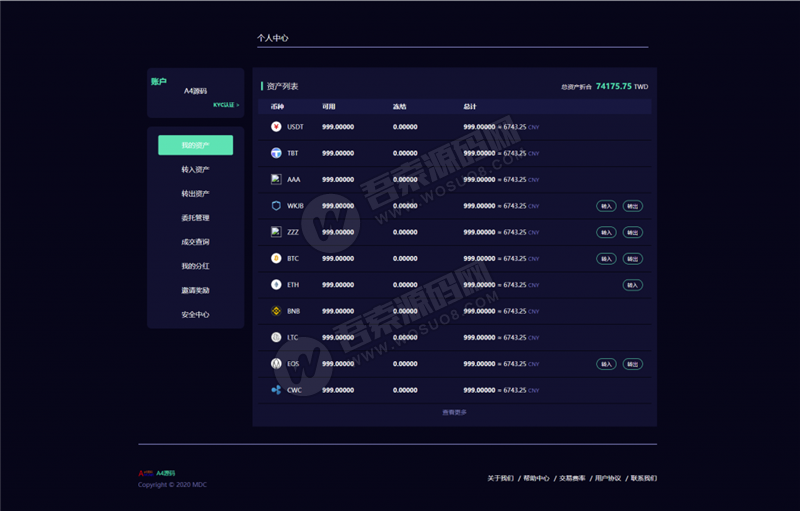Click the BTC bitcoin icon
Image resolution: width=800 pixels, height=511 pixels.
[x=276, y=259]
